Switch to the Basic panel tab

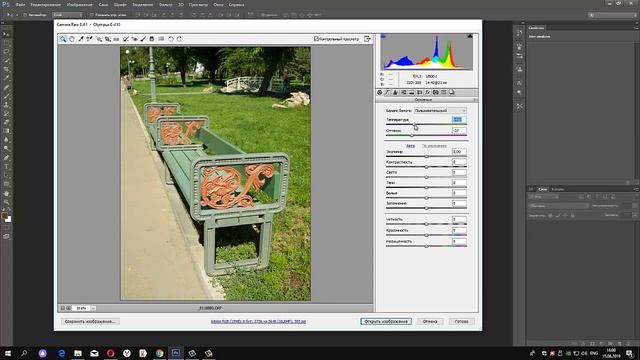coord(380,93)
